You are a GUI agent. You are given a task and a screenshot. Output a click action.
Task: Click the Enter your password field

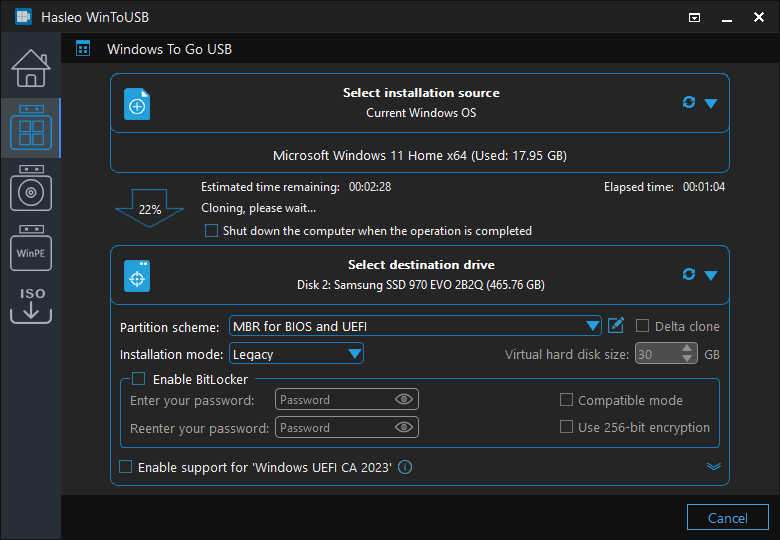347,399
